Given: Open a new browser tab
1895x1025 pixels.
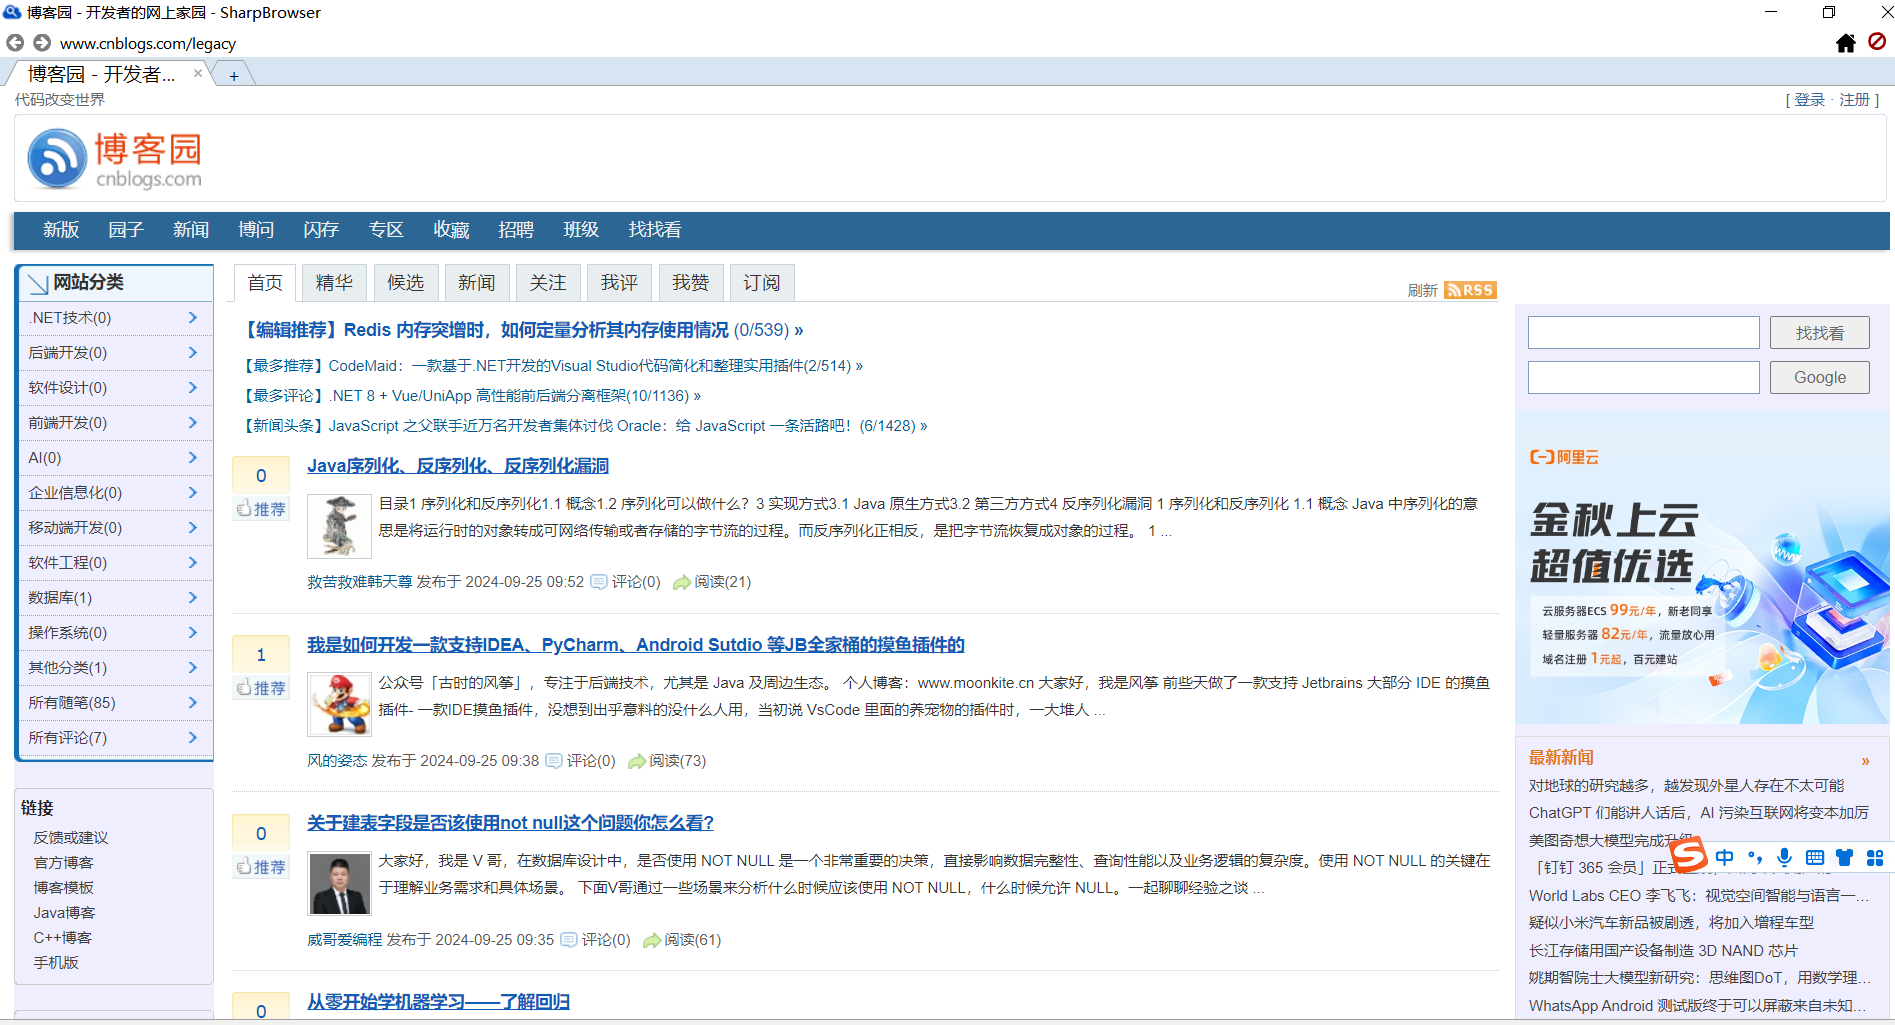Looking at the screenshot, I should [x=234, y=75].
